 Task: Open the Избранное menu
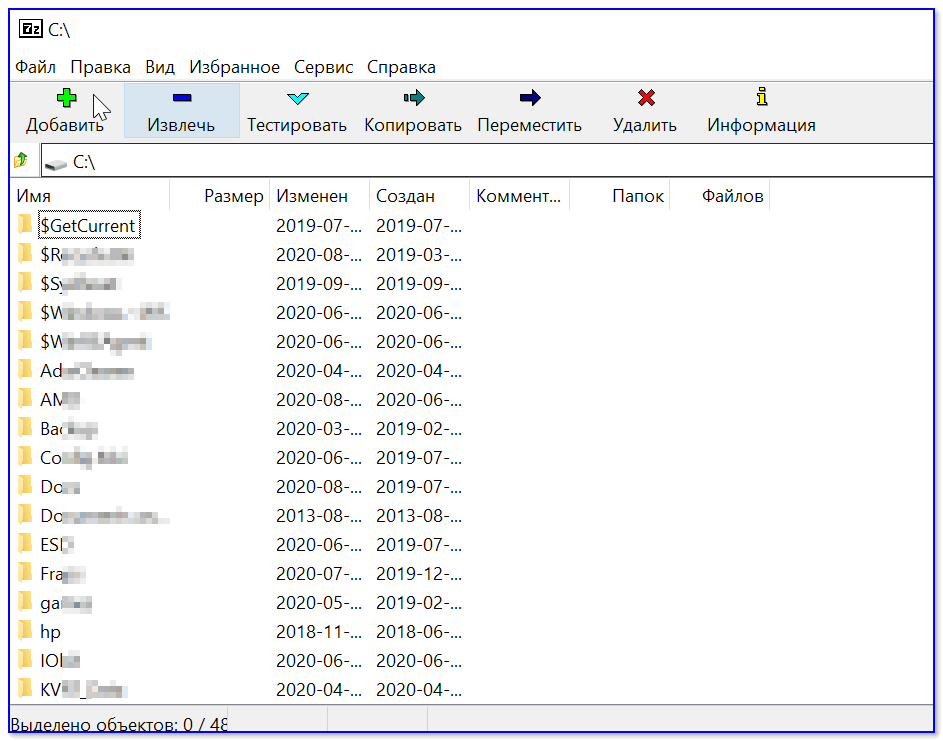[x=234, y=67]
